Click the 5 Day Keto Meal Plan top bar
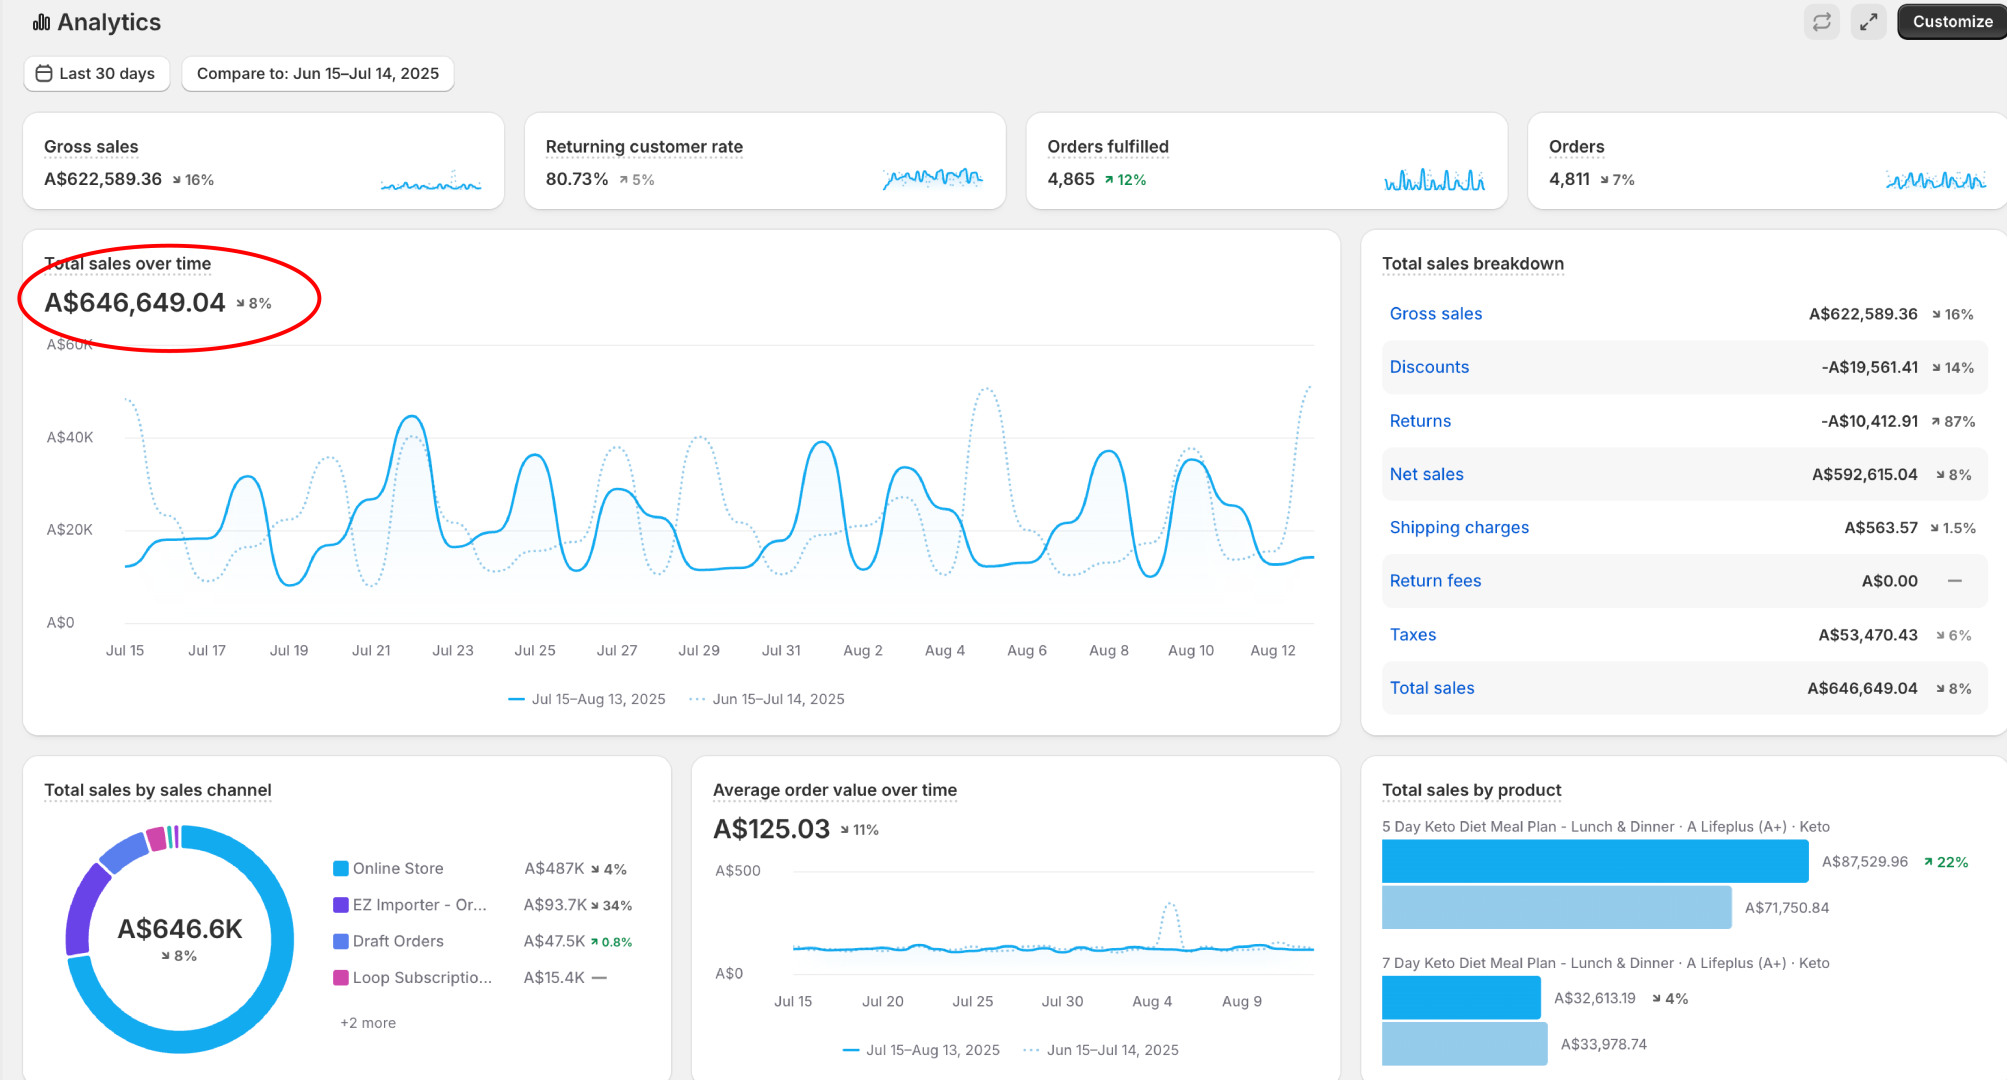This screenshot has height=1080, width=2007. (1594, 861)
